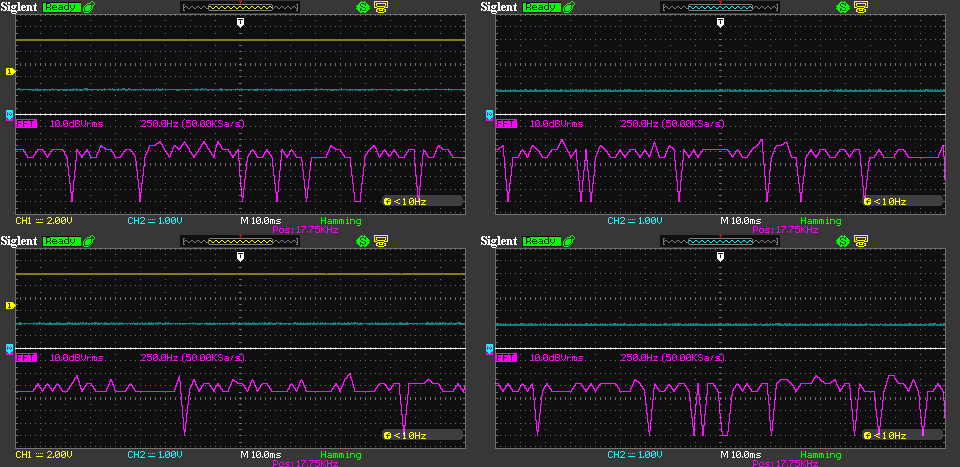This screenshot has height=467, width=960.
Task: Click the CH2 1.00V readout in top-left scope
Action: pyautogui.click(x=152, y=220)
